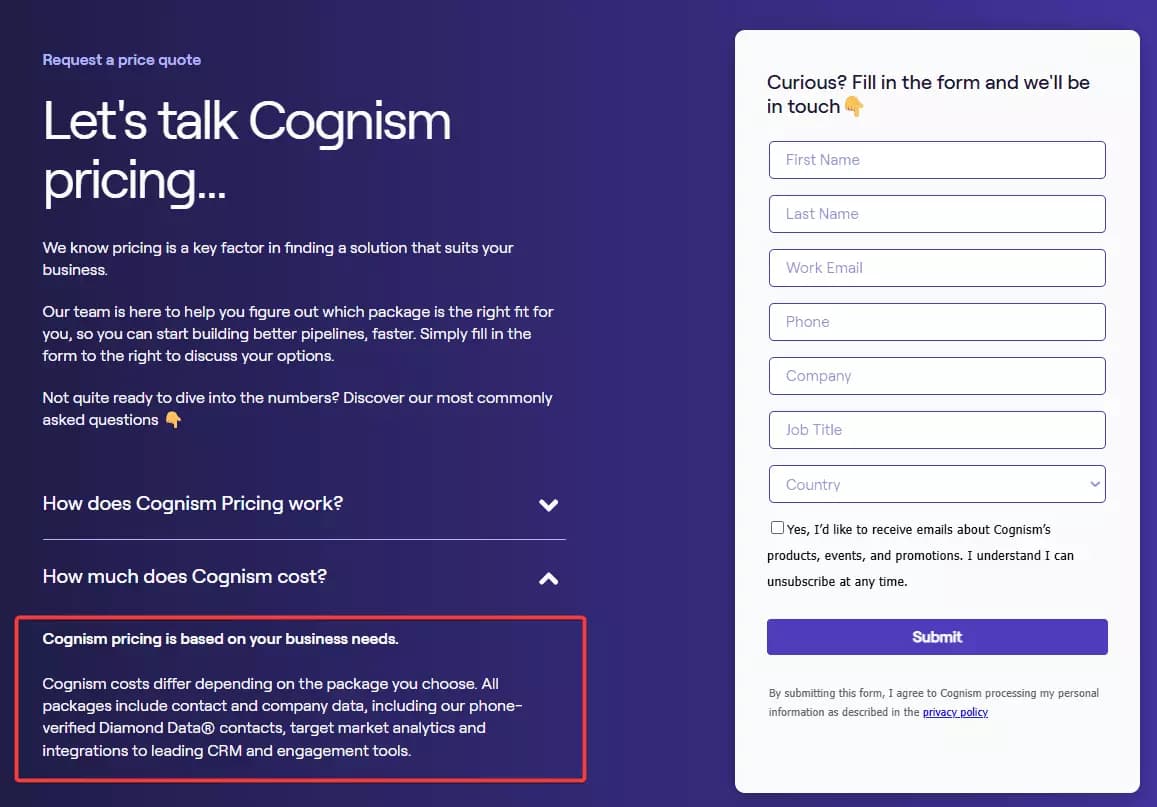Click the Company input field
Viewport: 1157px width, 807px height.
937,376
